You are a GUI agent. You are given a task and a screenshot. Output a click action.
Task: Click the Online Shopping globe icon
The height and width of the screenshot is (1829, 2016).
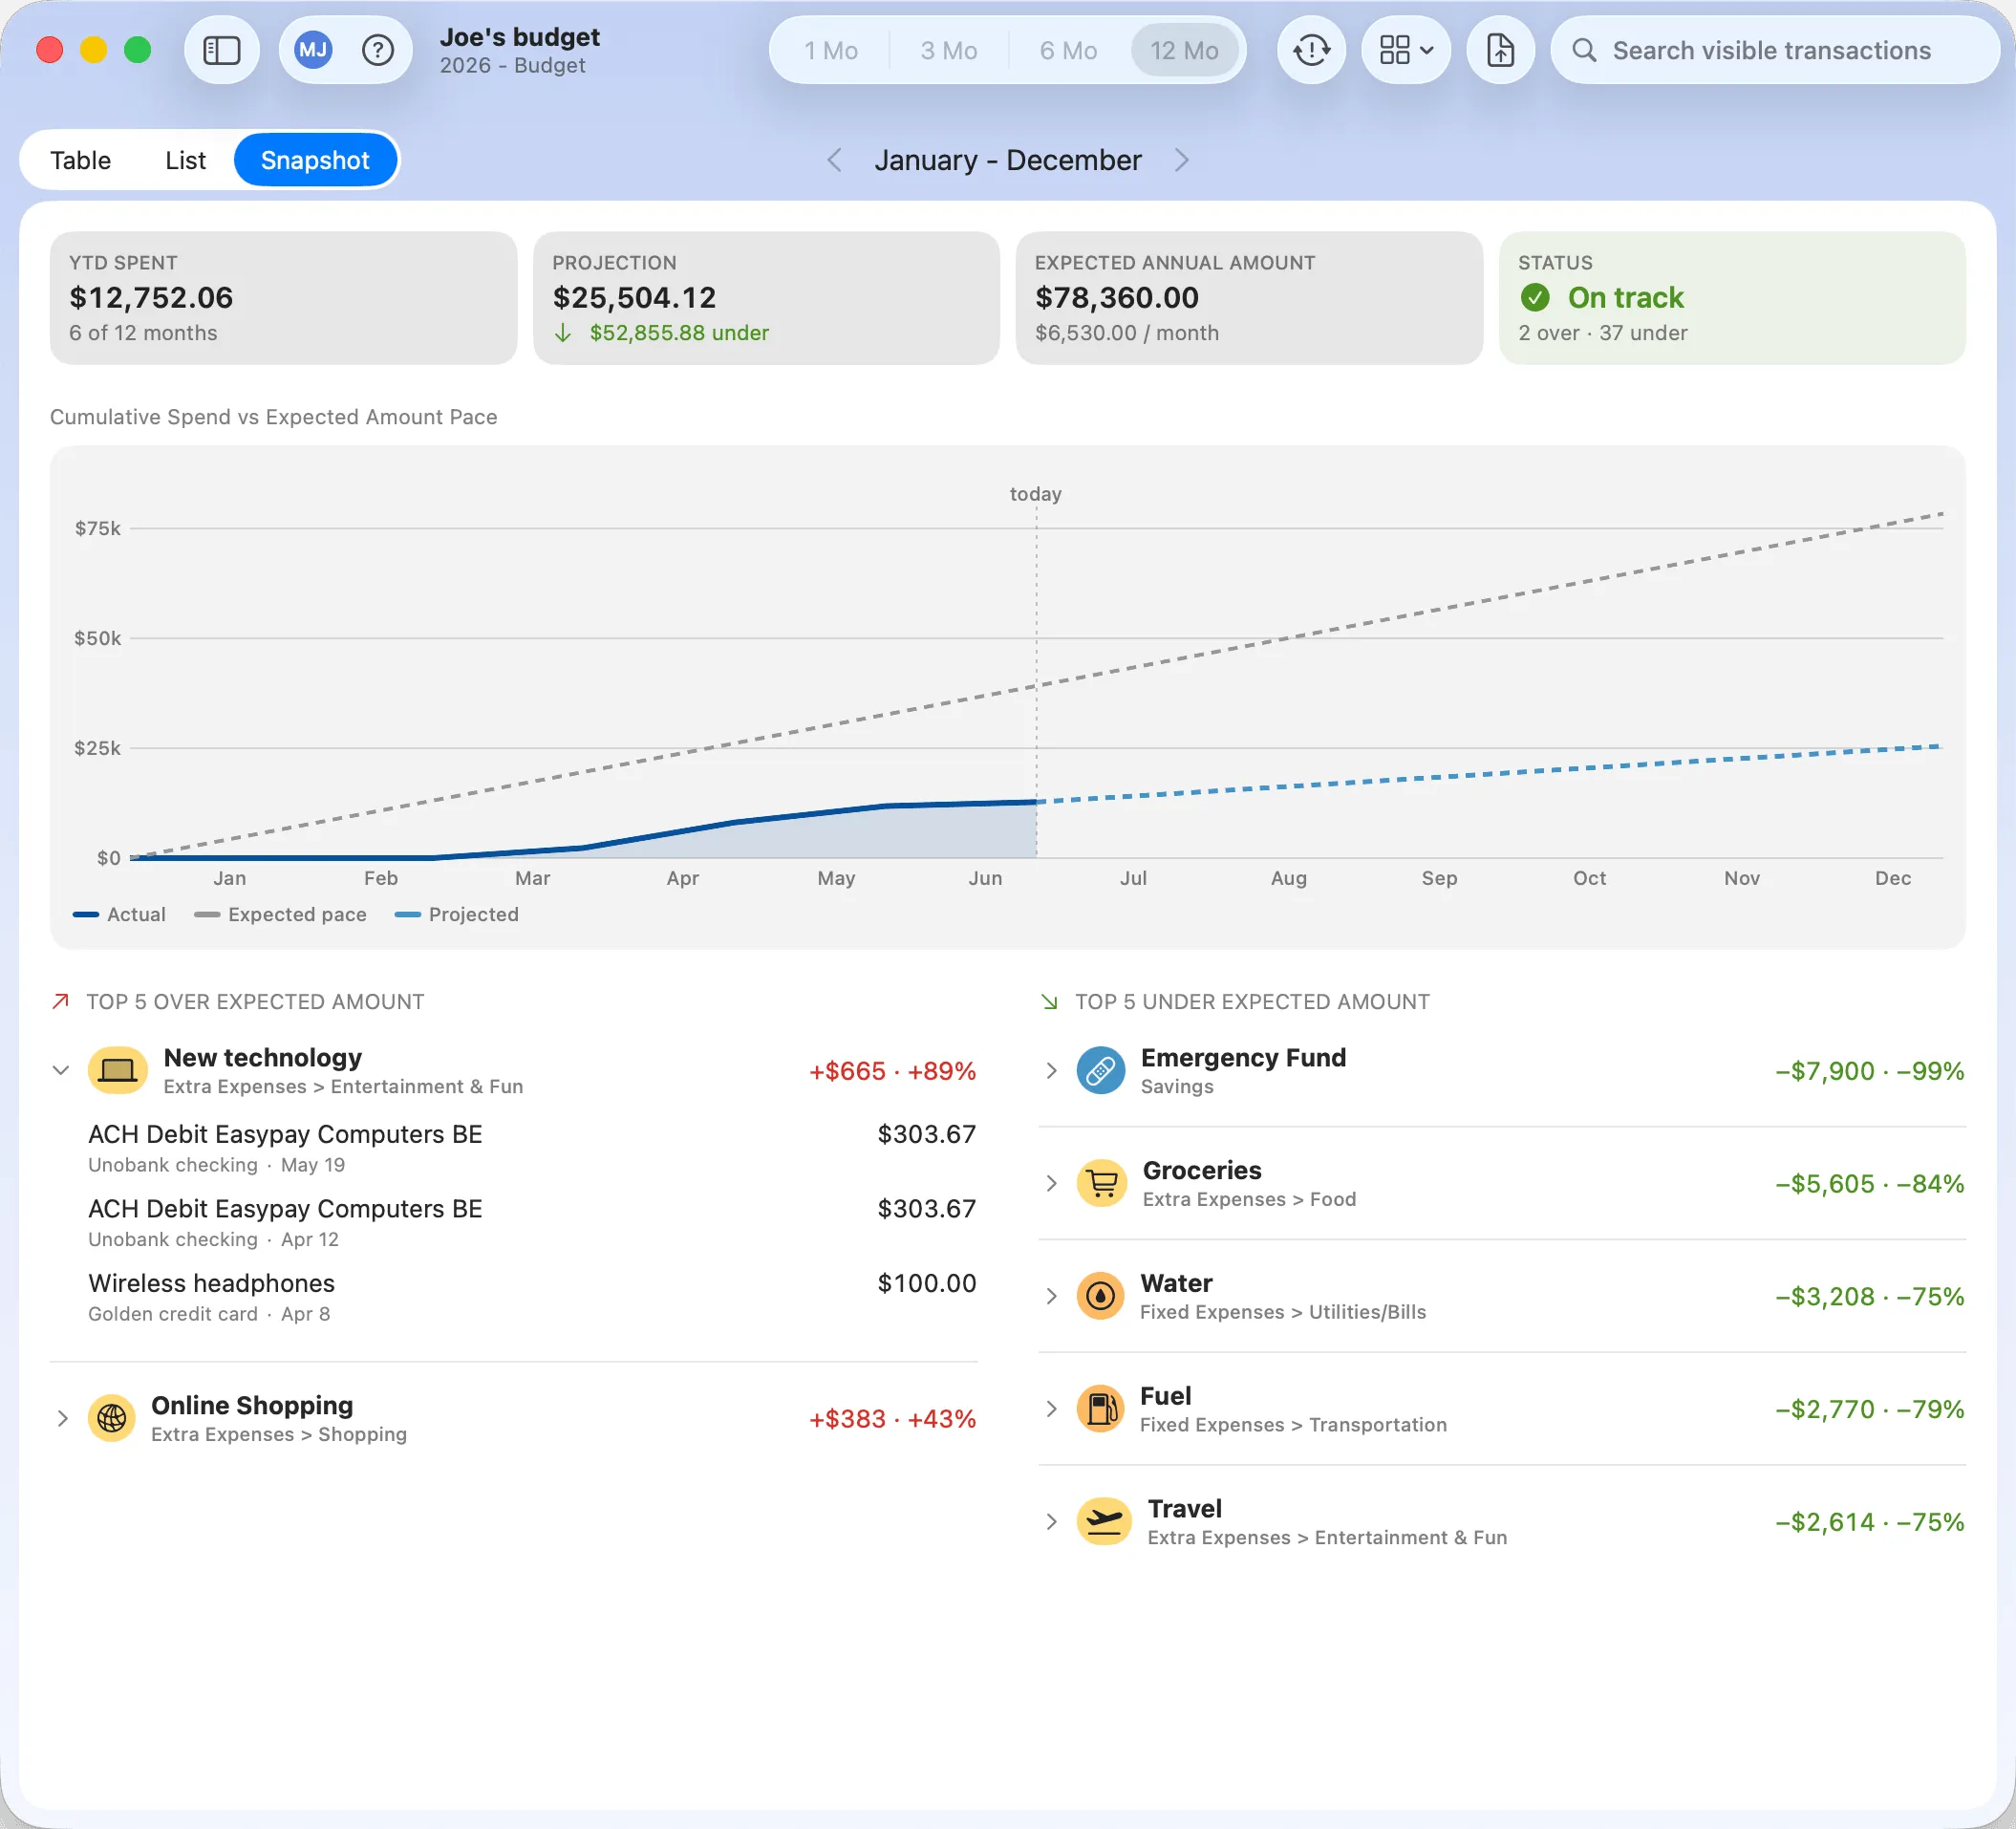pos(112,1418)
